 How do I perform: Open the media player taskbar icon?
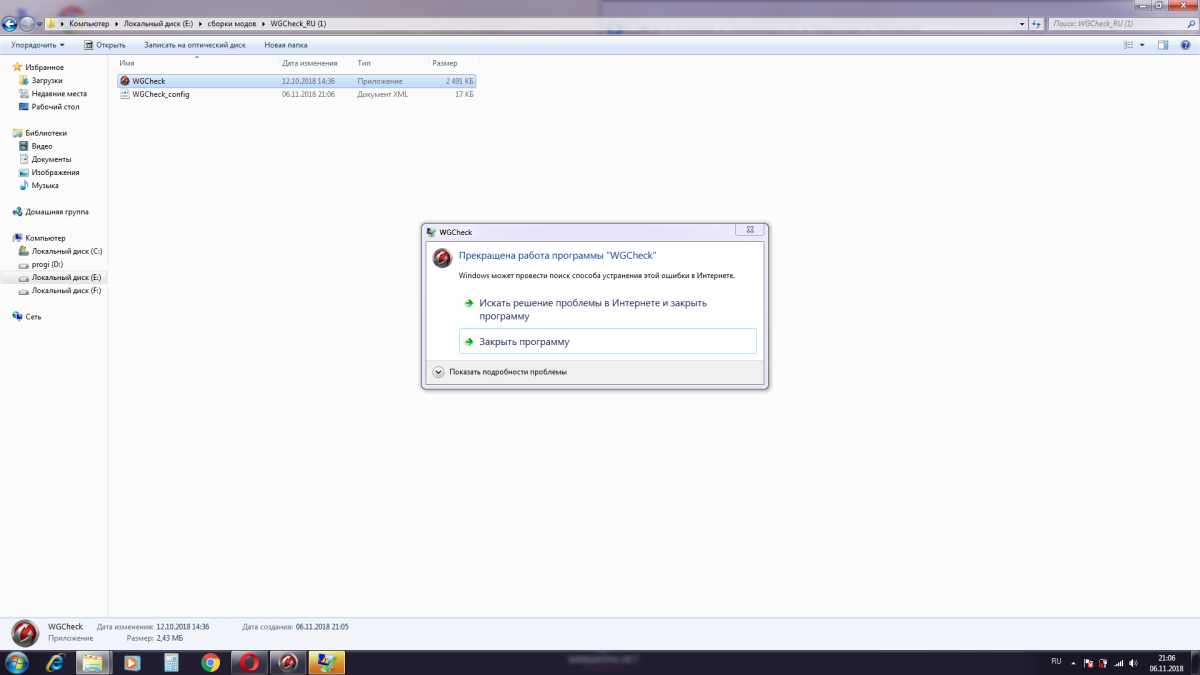pos(132,662)
